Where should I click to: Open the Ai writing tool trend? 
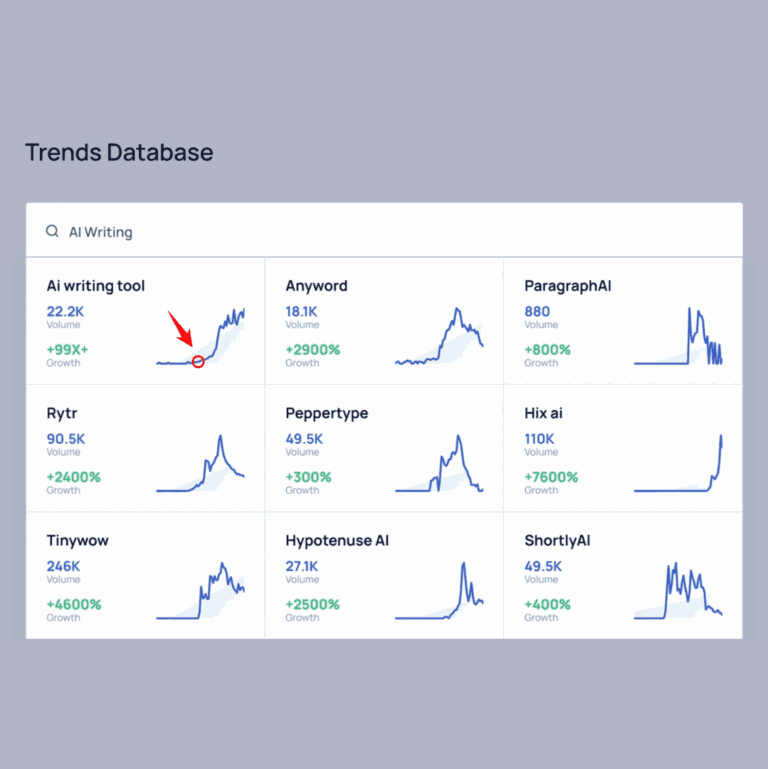pos(96,286)
